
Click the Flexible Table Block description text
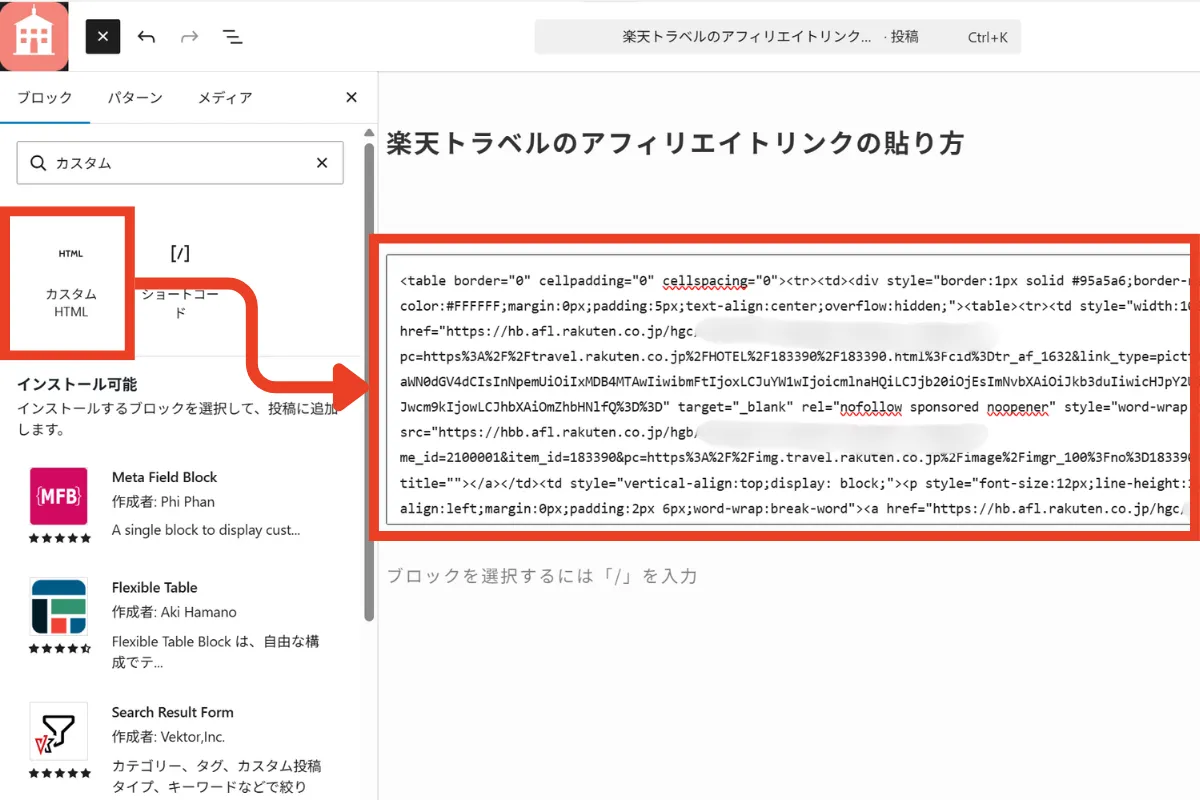pos(216,651)
